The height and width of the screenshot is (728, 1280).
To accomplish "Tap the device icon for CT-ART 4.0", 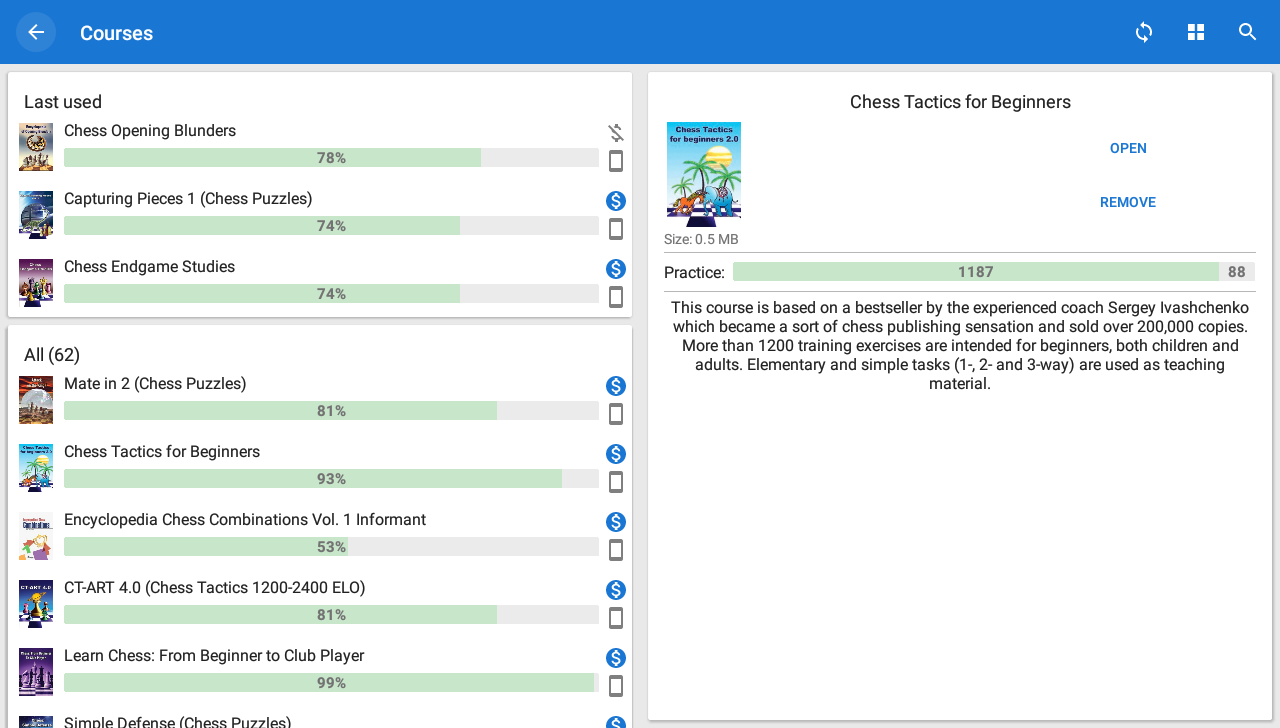I will [x=616, y=618].
